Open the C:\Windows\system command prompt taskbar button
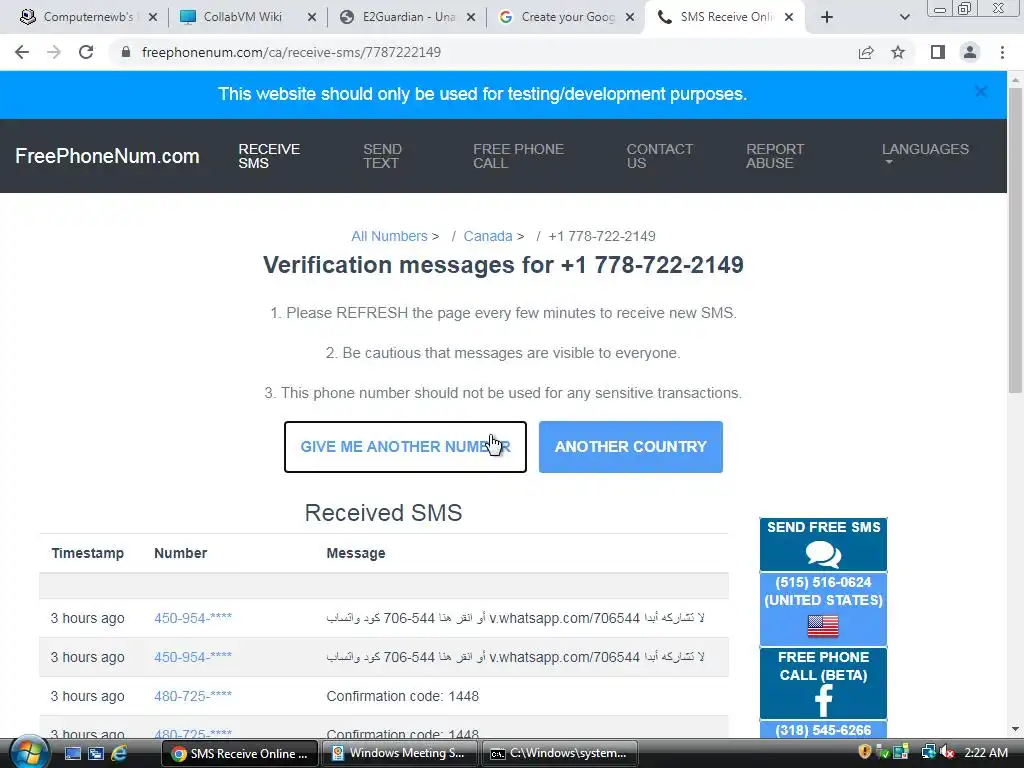The height and width of the screenshot is (768, 1024). [x=560, y=754]
